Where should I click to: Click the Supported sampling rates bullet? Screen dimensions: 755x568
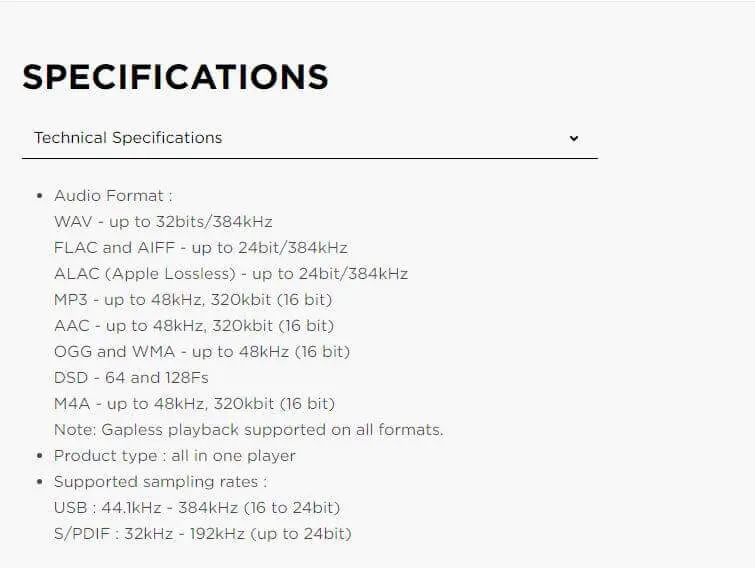coord(160,482)
